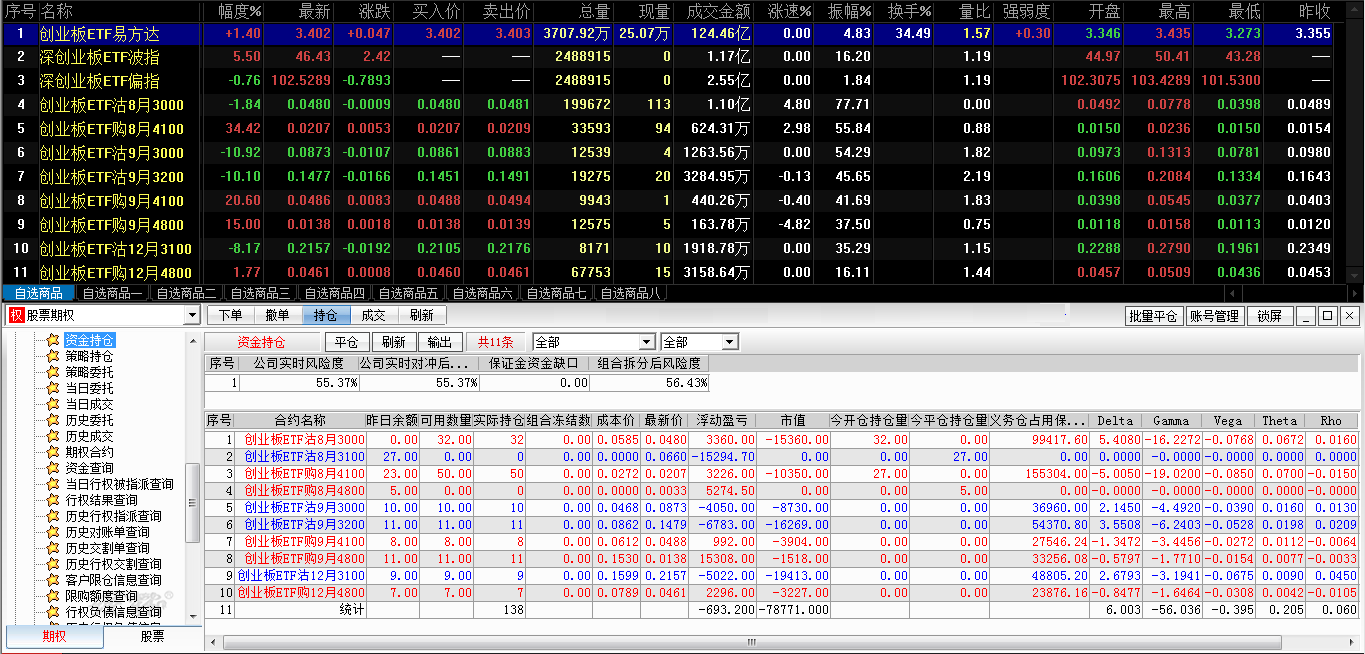The image size is (1365, 654).
Task: Click the 浮动盈亏 column header
Action: click(x=722, y=421)
